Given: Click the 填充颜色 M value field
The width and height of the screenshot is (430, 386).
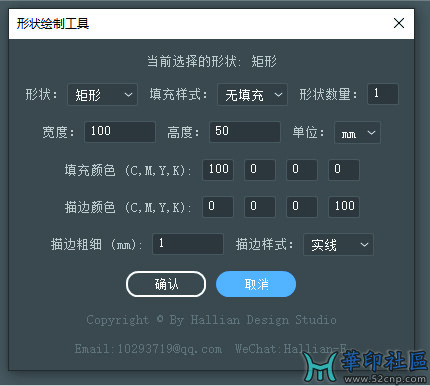Looking at the screenshot, I should 260,170.
